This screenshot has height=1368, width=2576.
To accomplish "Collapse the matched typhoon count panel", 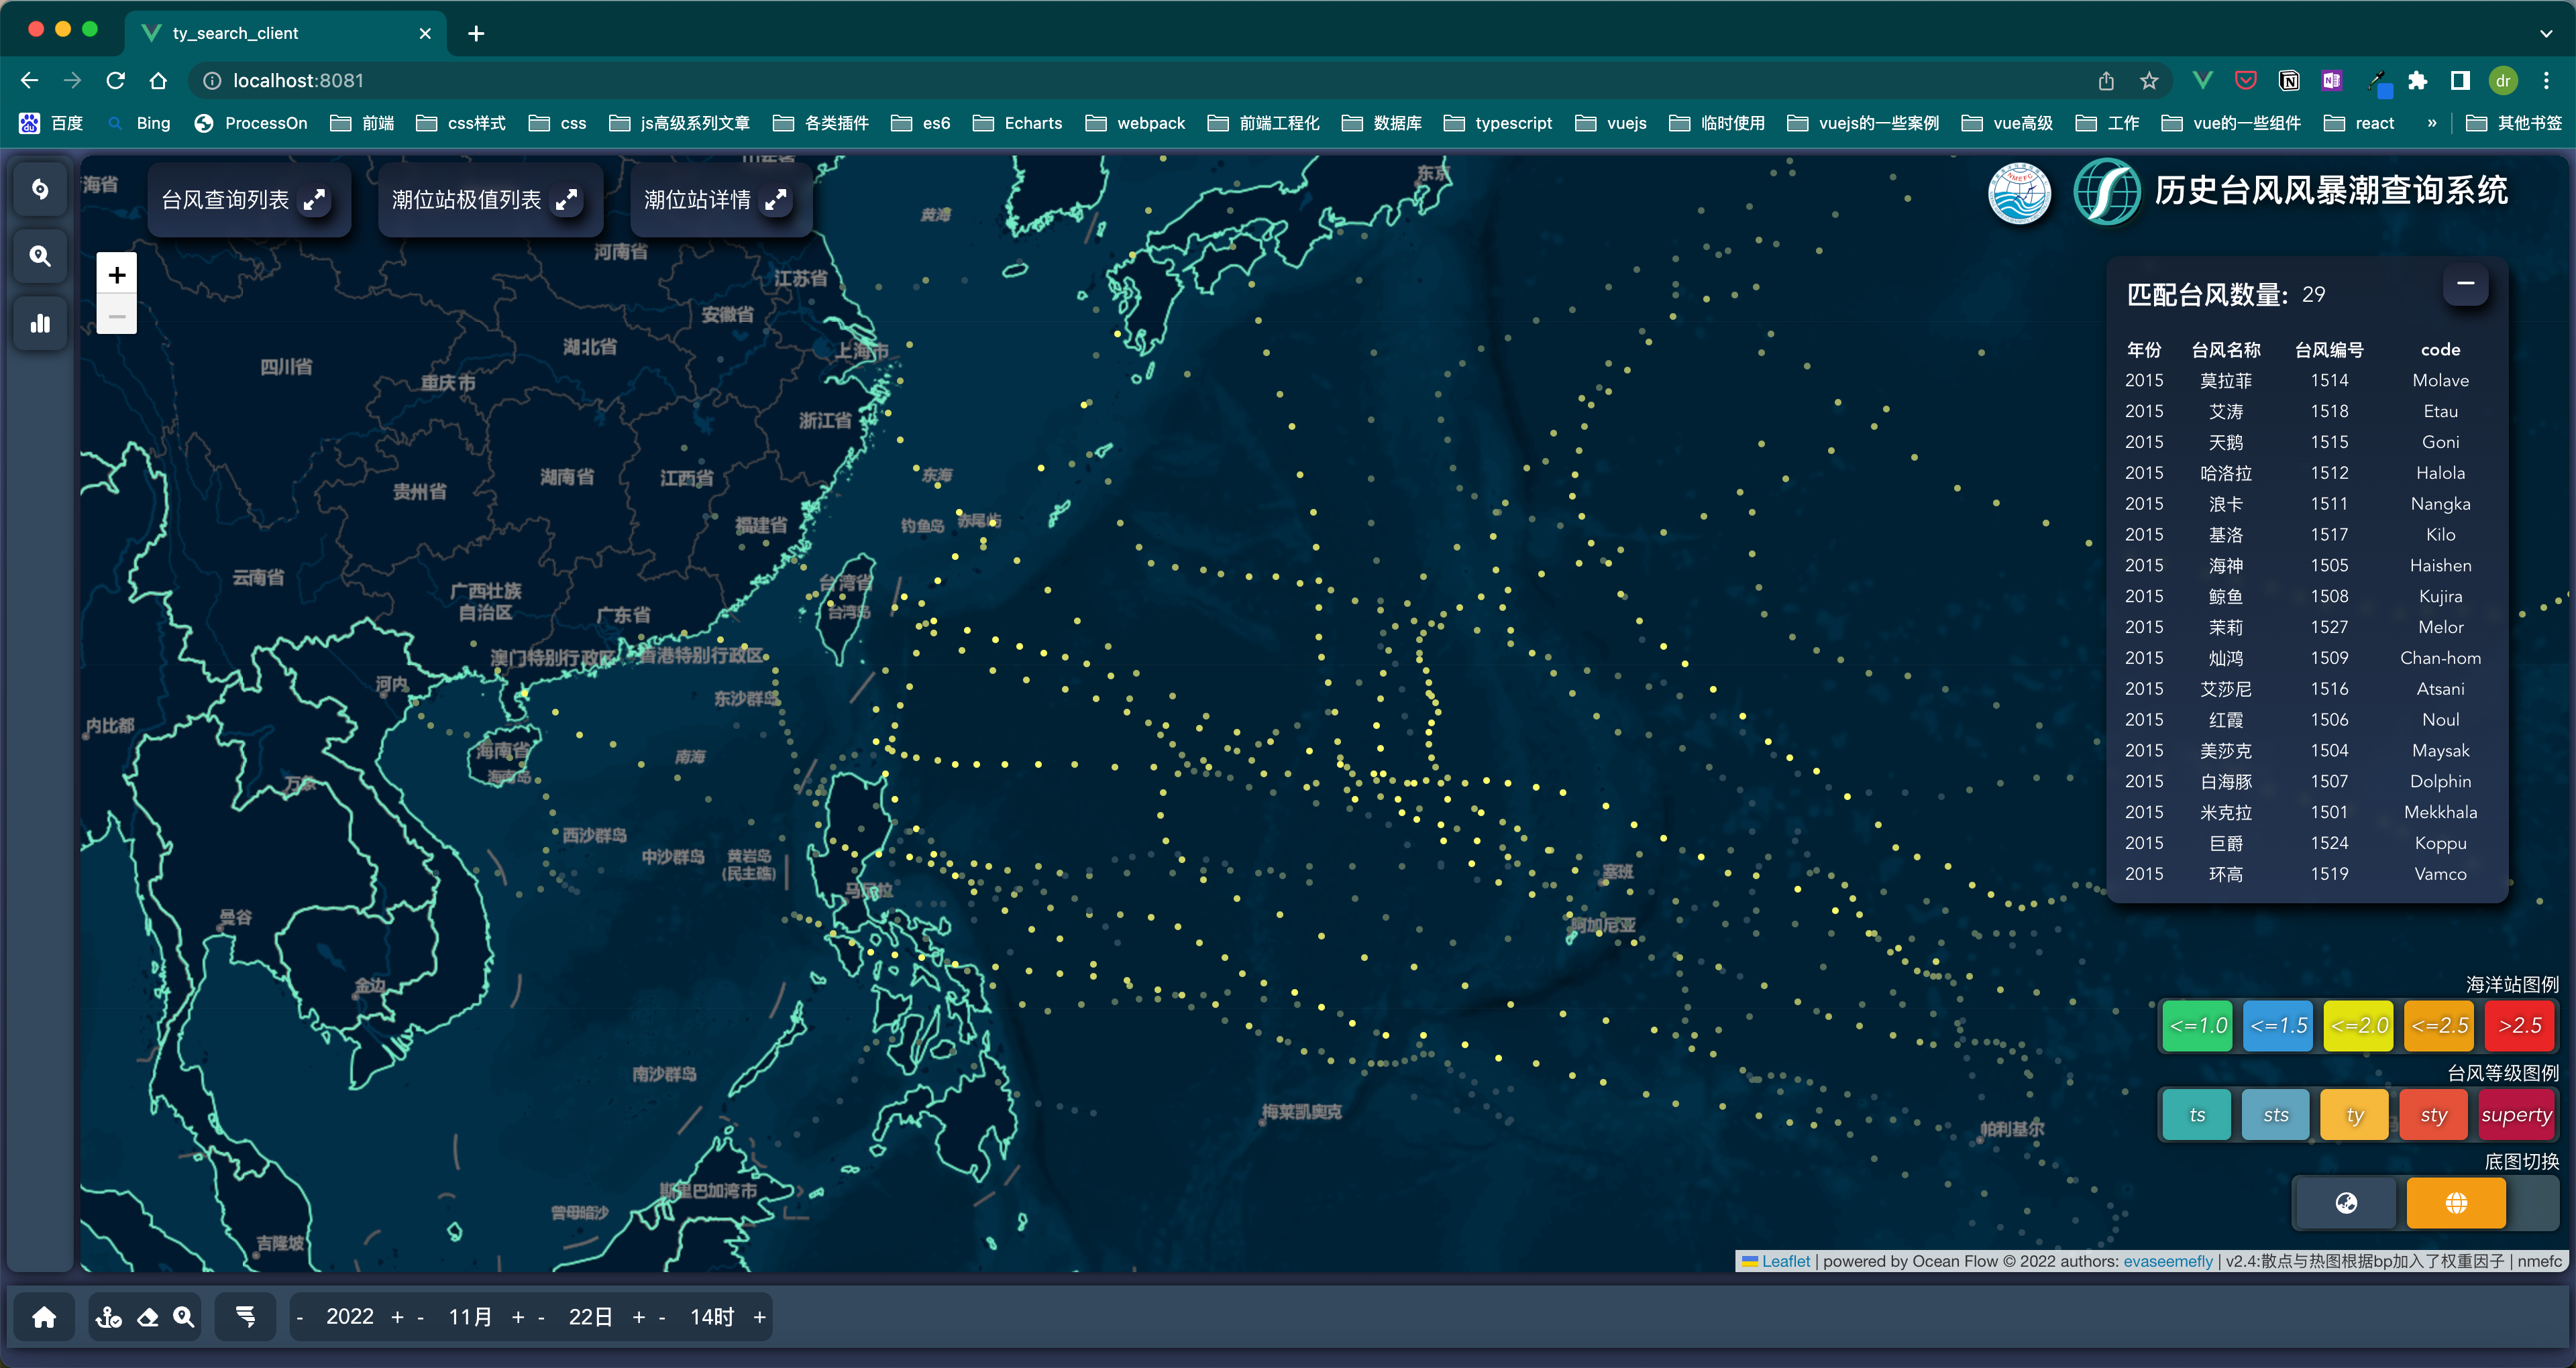I will point(2465,284).
